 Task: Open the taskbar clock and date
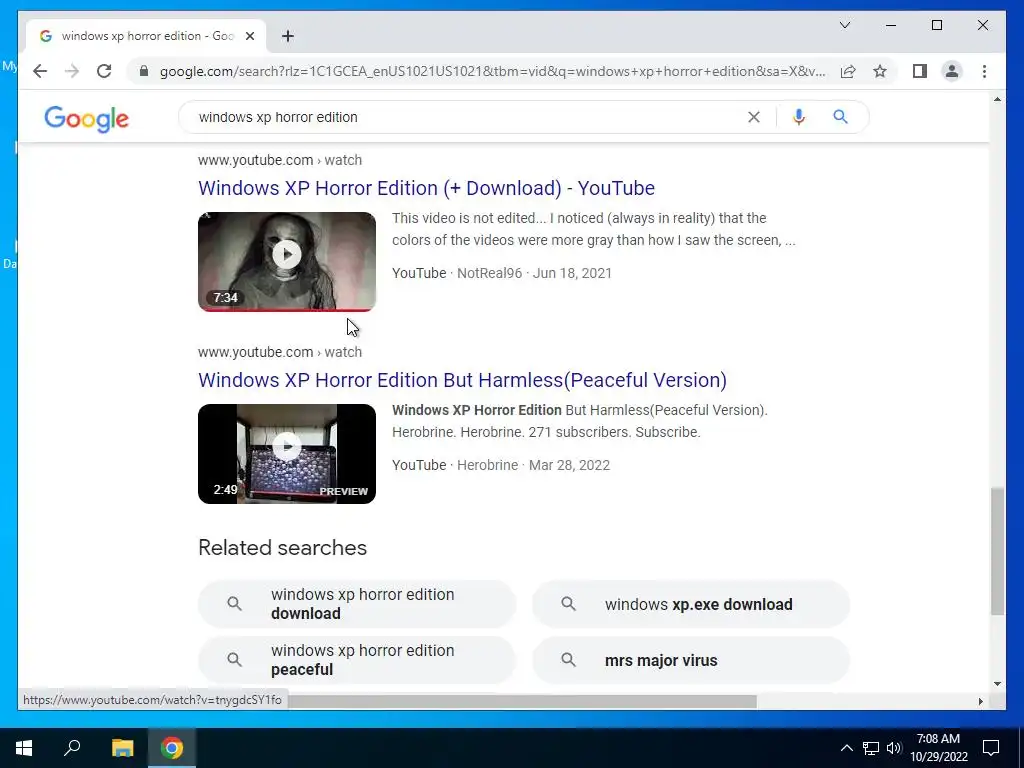click(x=938, y=748)
